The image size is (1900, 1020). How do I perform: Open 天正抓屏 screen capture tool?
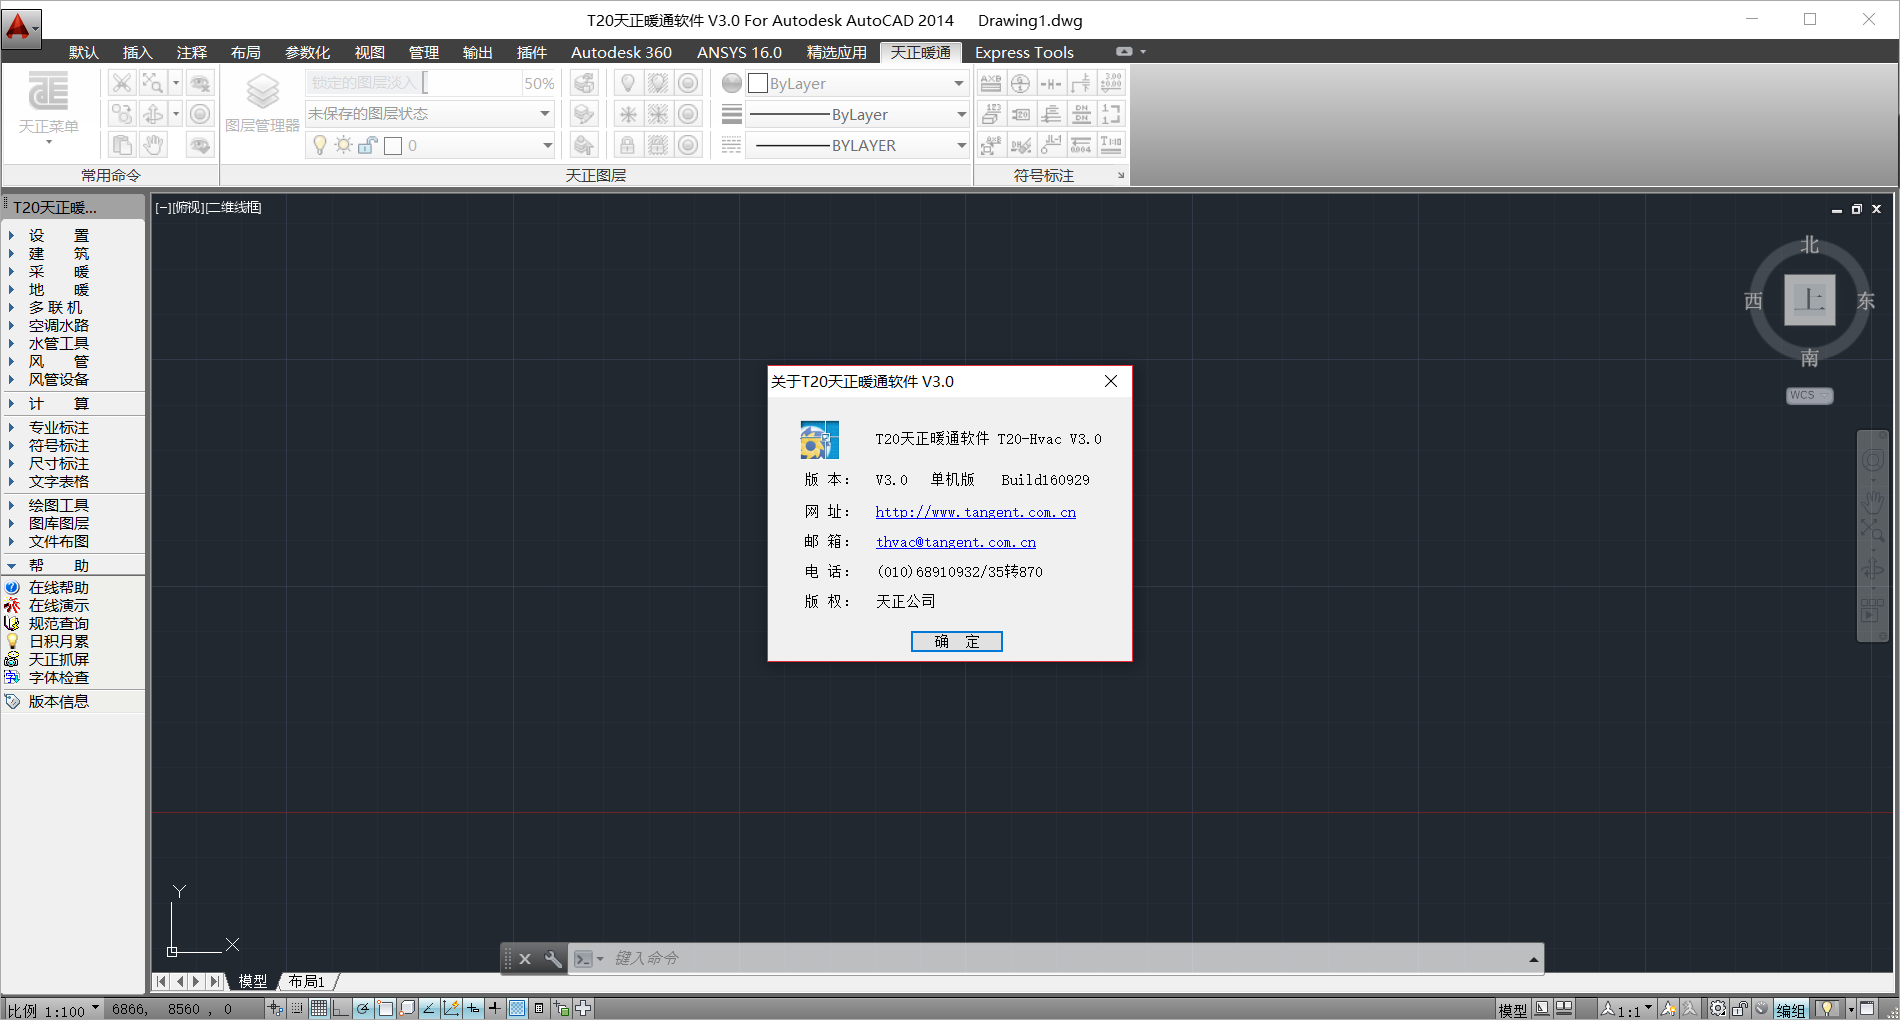pos(58,660)
